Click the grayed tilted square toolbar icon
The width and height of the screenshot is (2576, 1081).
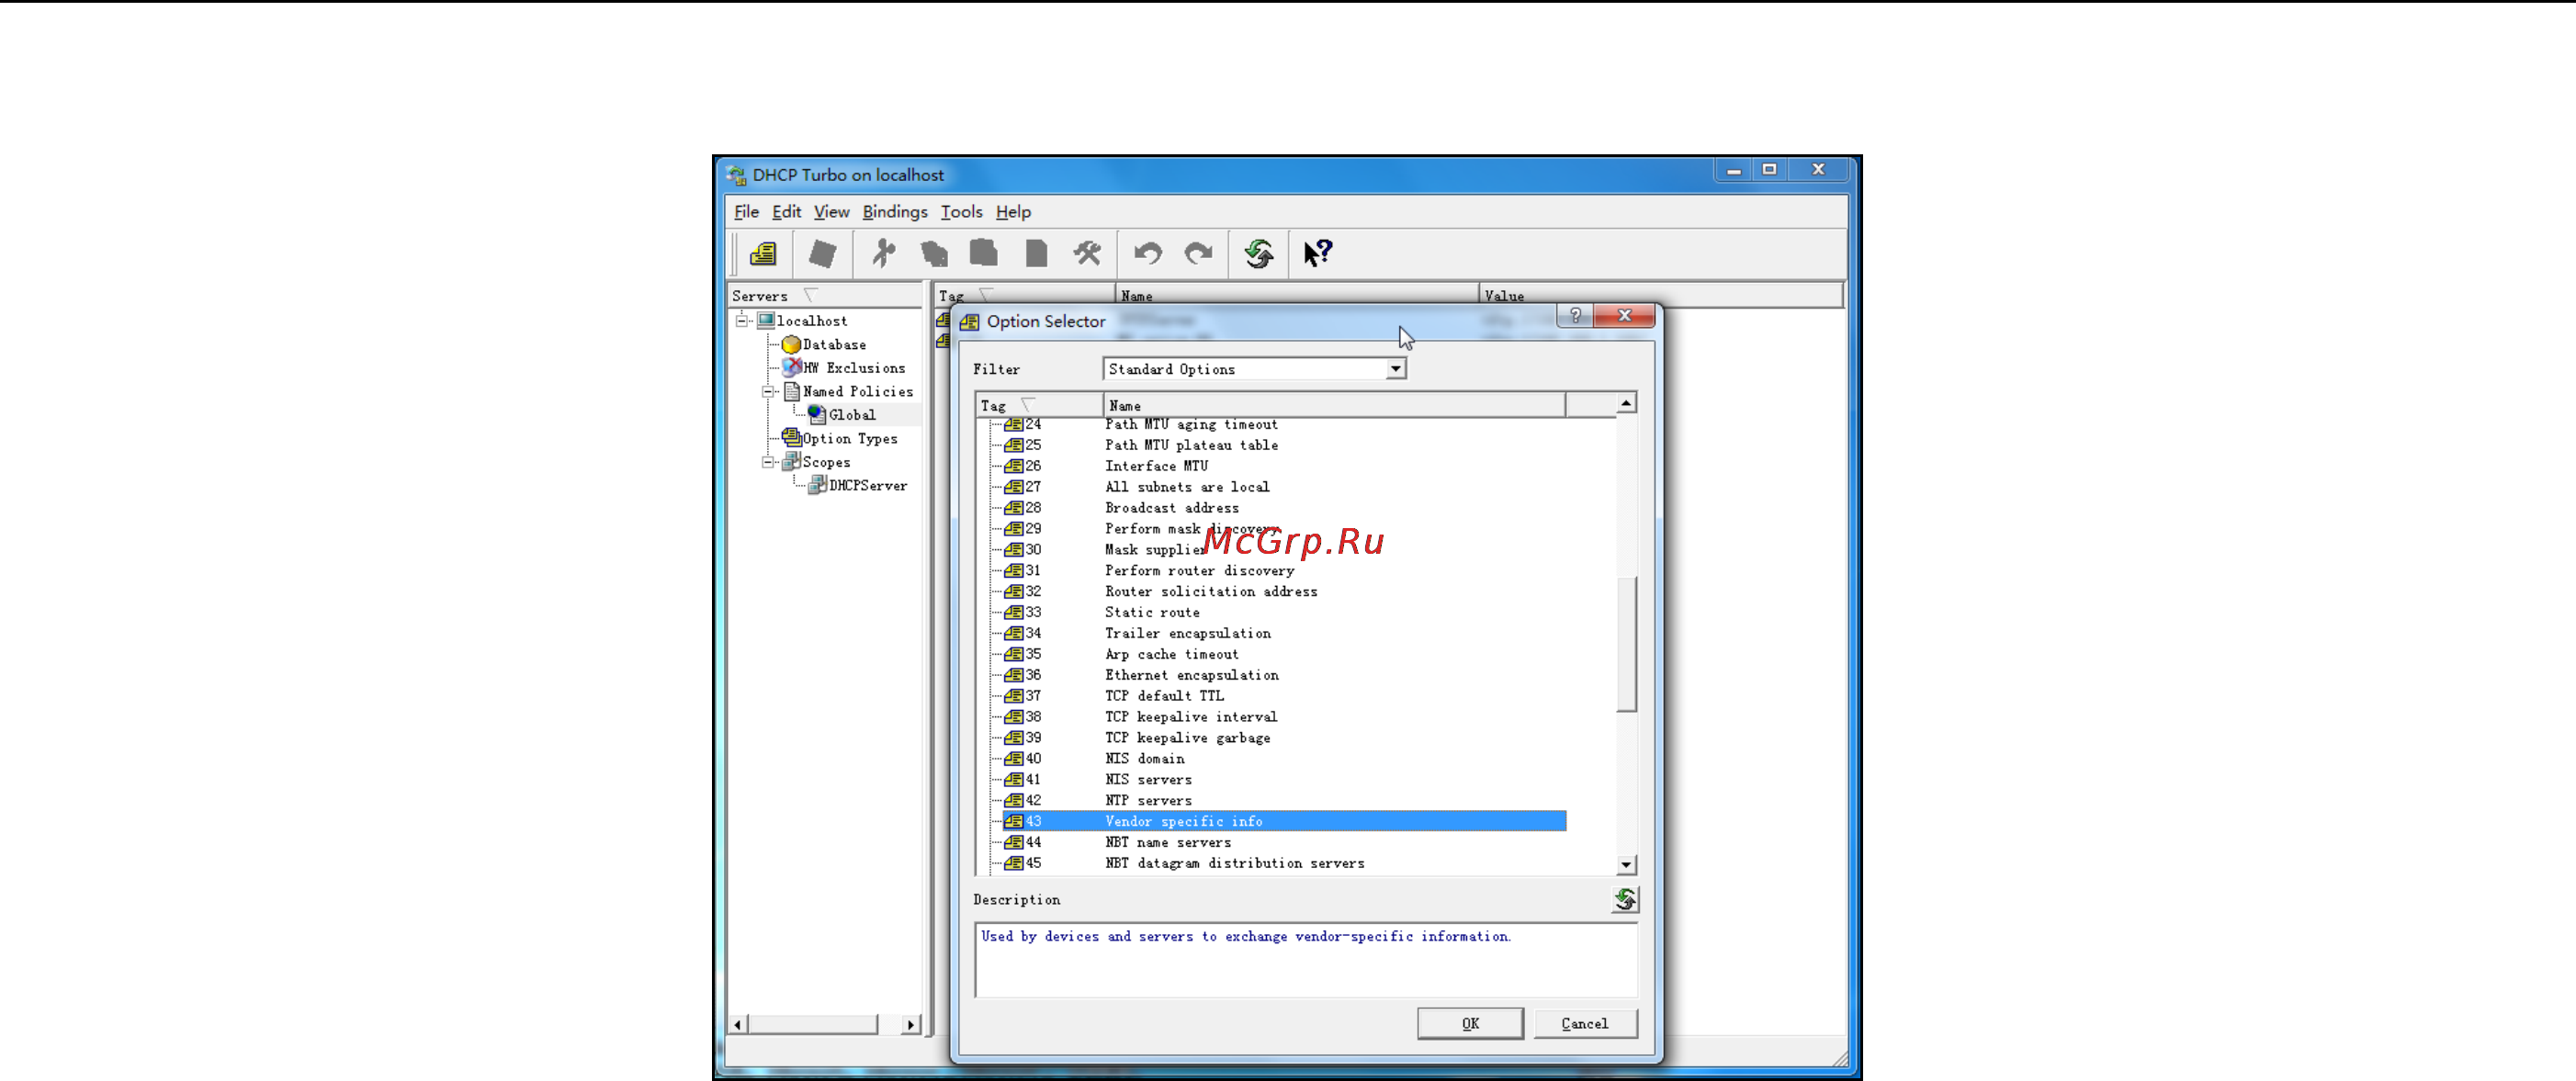coord(822,254)
